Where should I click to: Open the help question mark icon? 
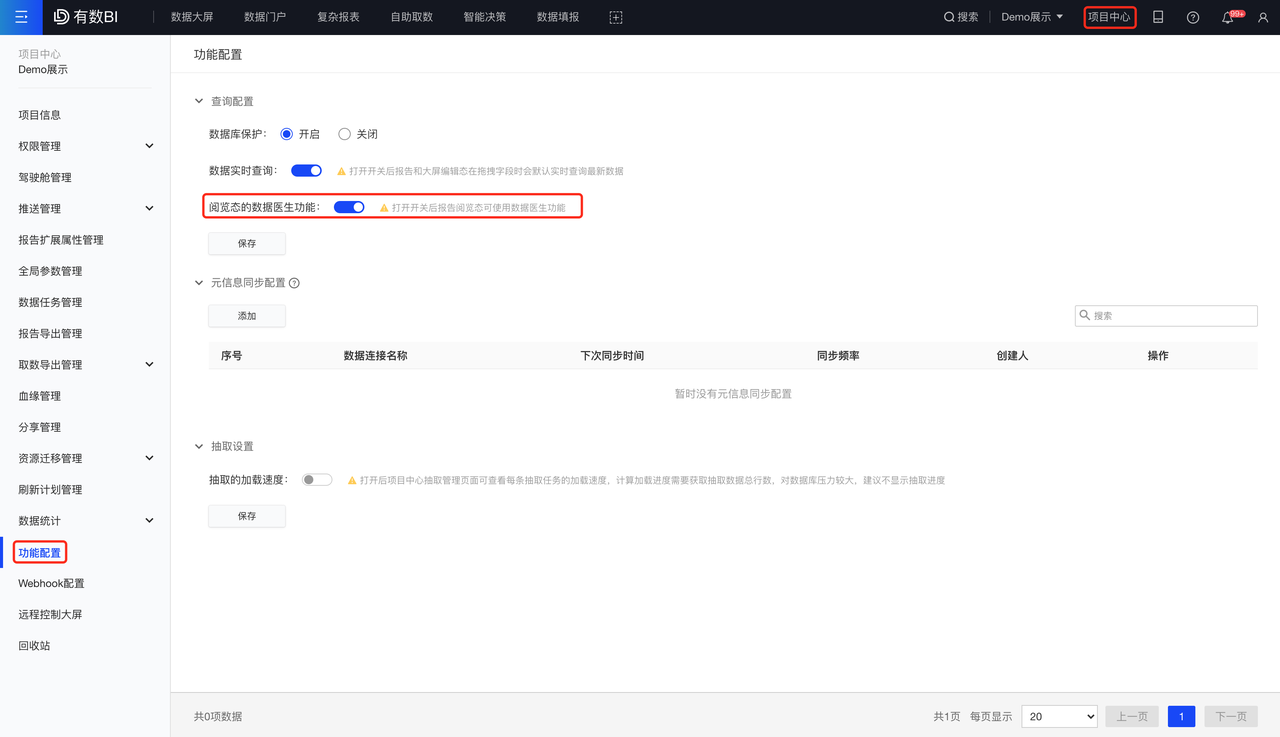(1193, 17)
